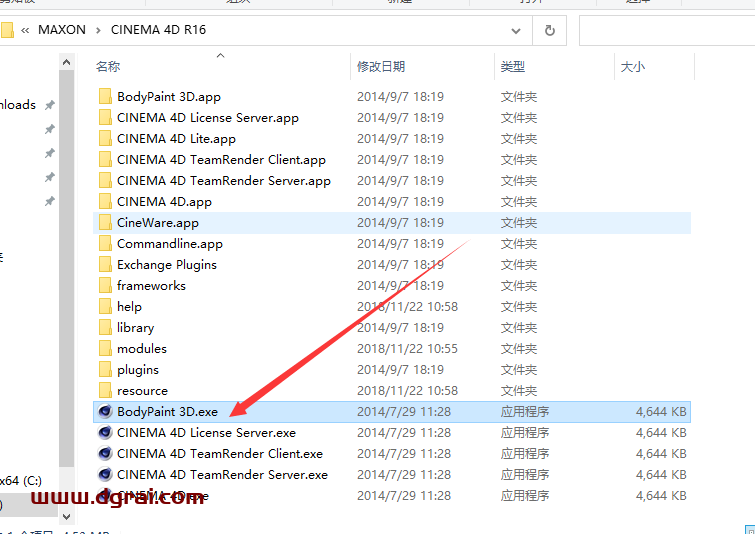The image size is (755, 534).
Task: Click the frameworks folder icon
Action: pyautogui.click(x=105, y=286)
